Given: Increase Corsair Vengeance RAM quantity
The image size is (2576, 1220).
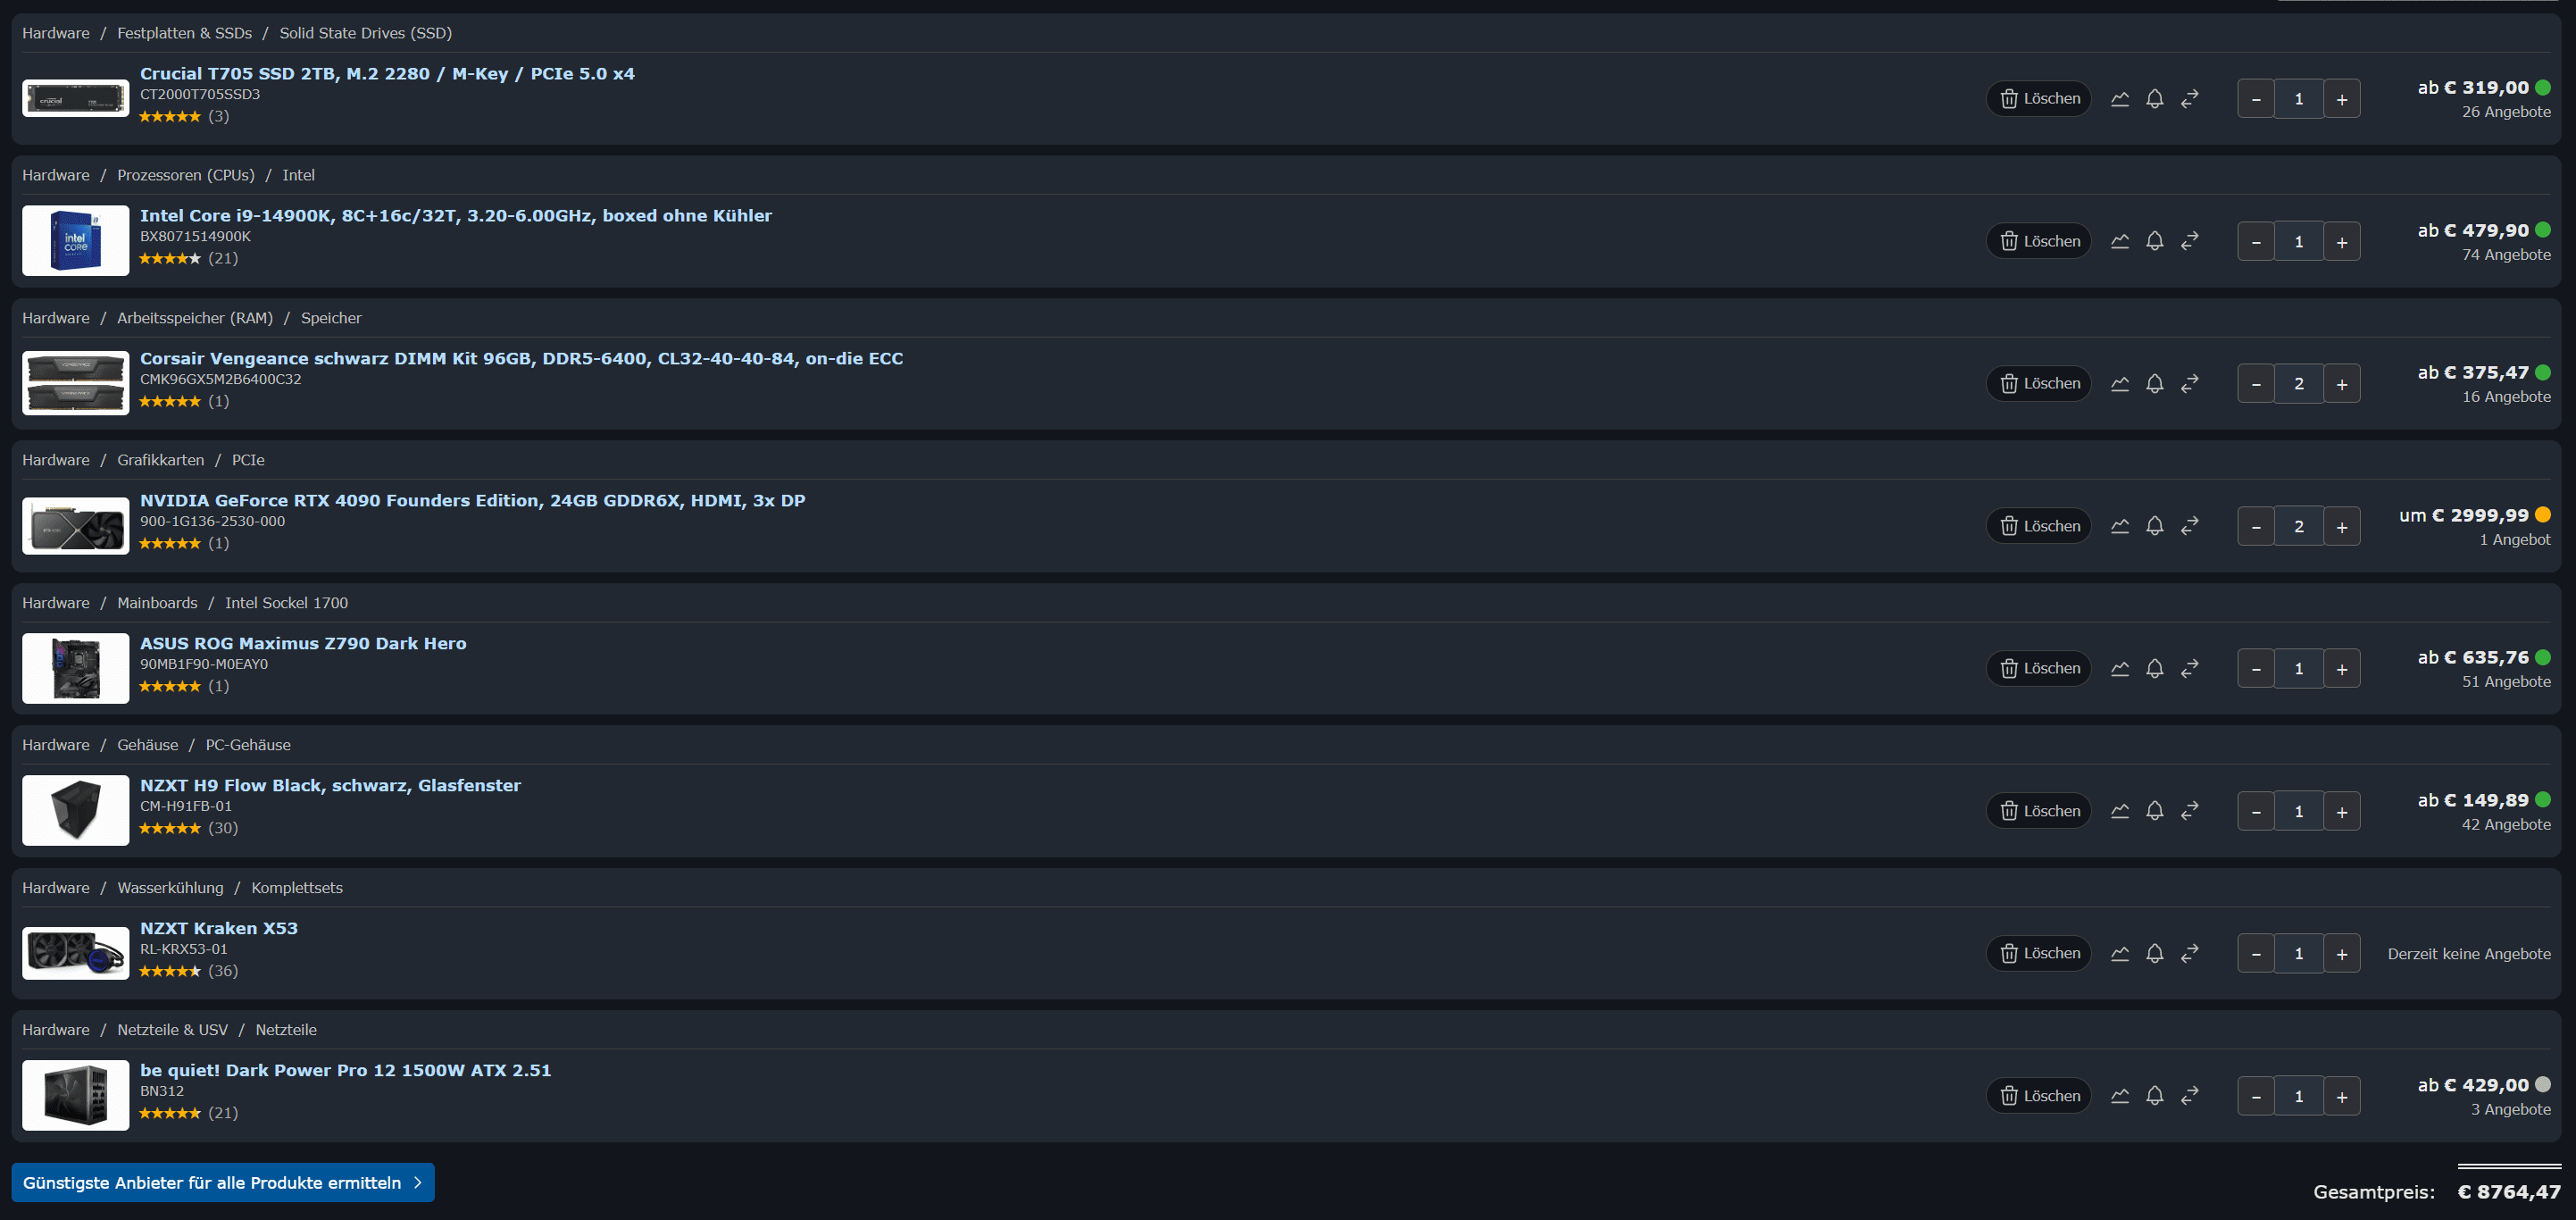Looking at the screenshot, I should 2342,384.
